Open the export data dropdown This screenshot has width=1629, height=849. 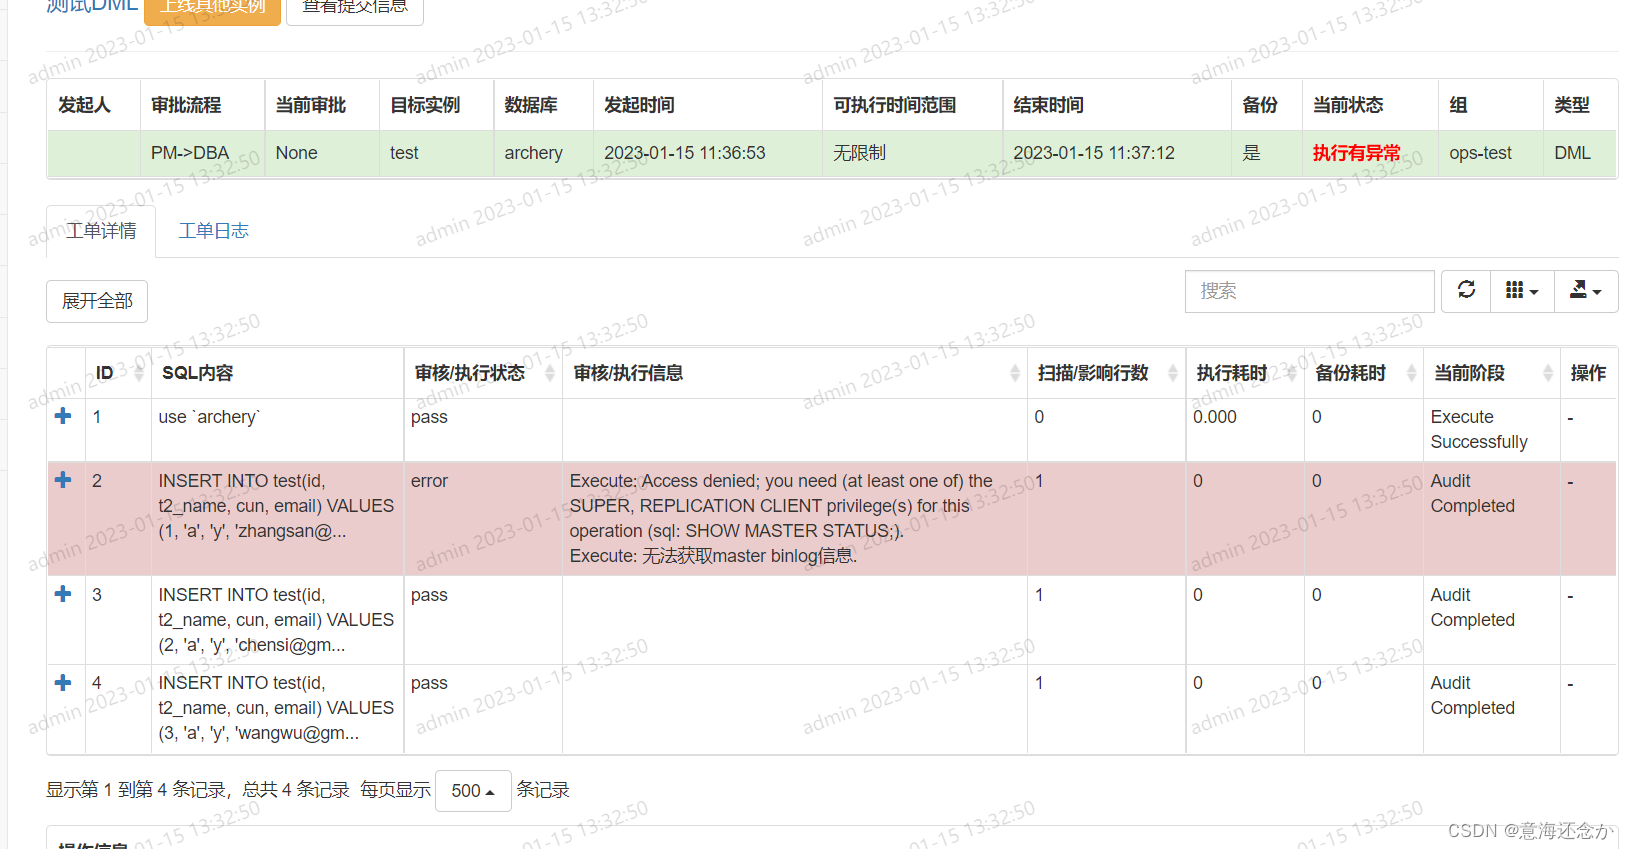(x=1586, y=291)
